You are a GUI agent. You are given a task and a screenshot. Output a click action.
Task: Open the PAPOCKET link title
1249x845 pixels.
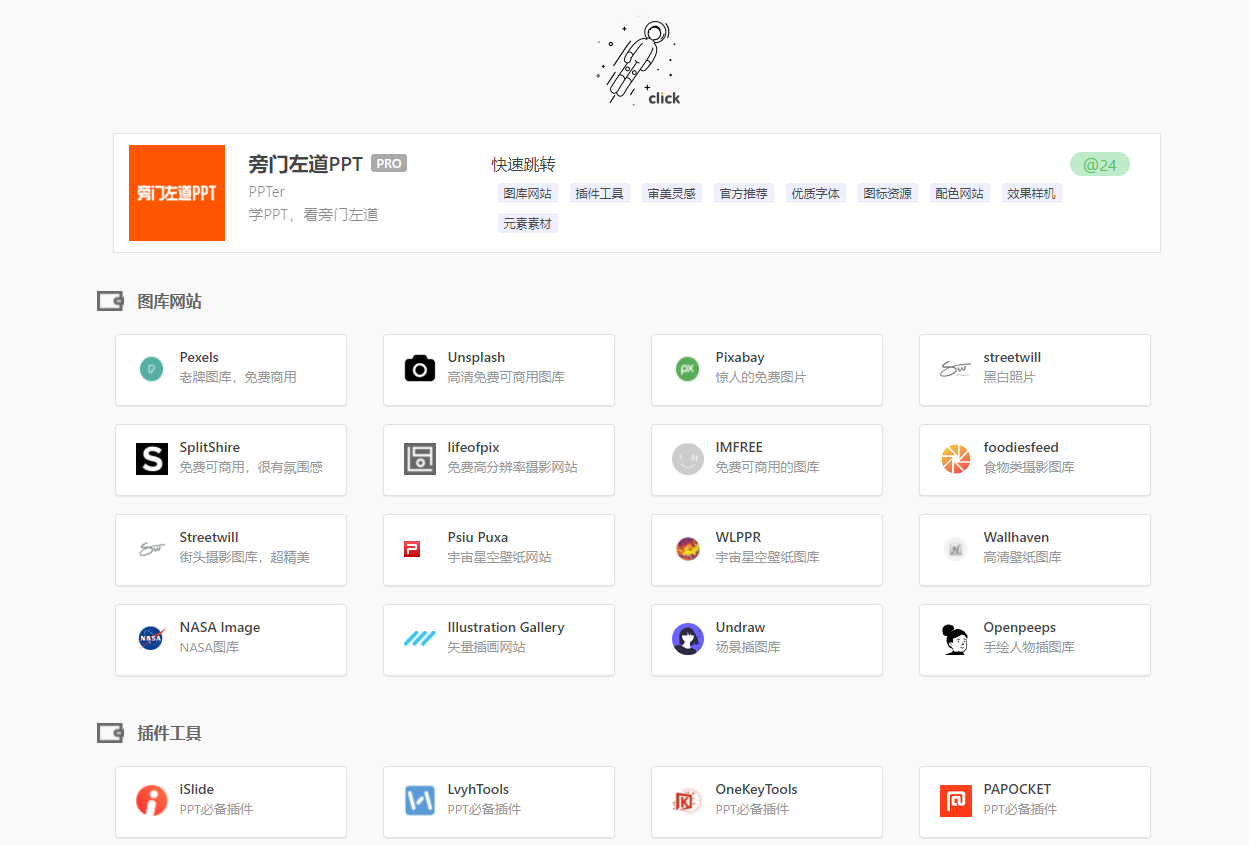tap(1017, 789)
